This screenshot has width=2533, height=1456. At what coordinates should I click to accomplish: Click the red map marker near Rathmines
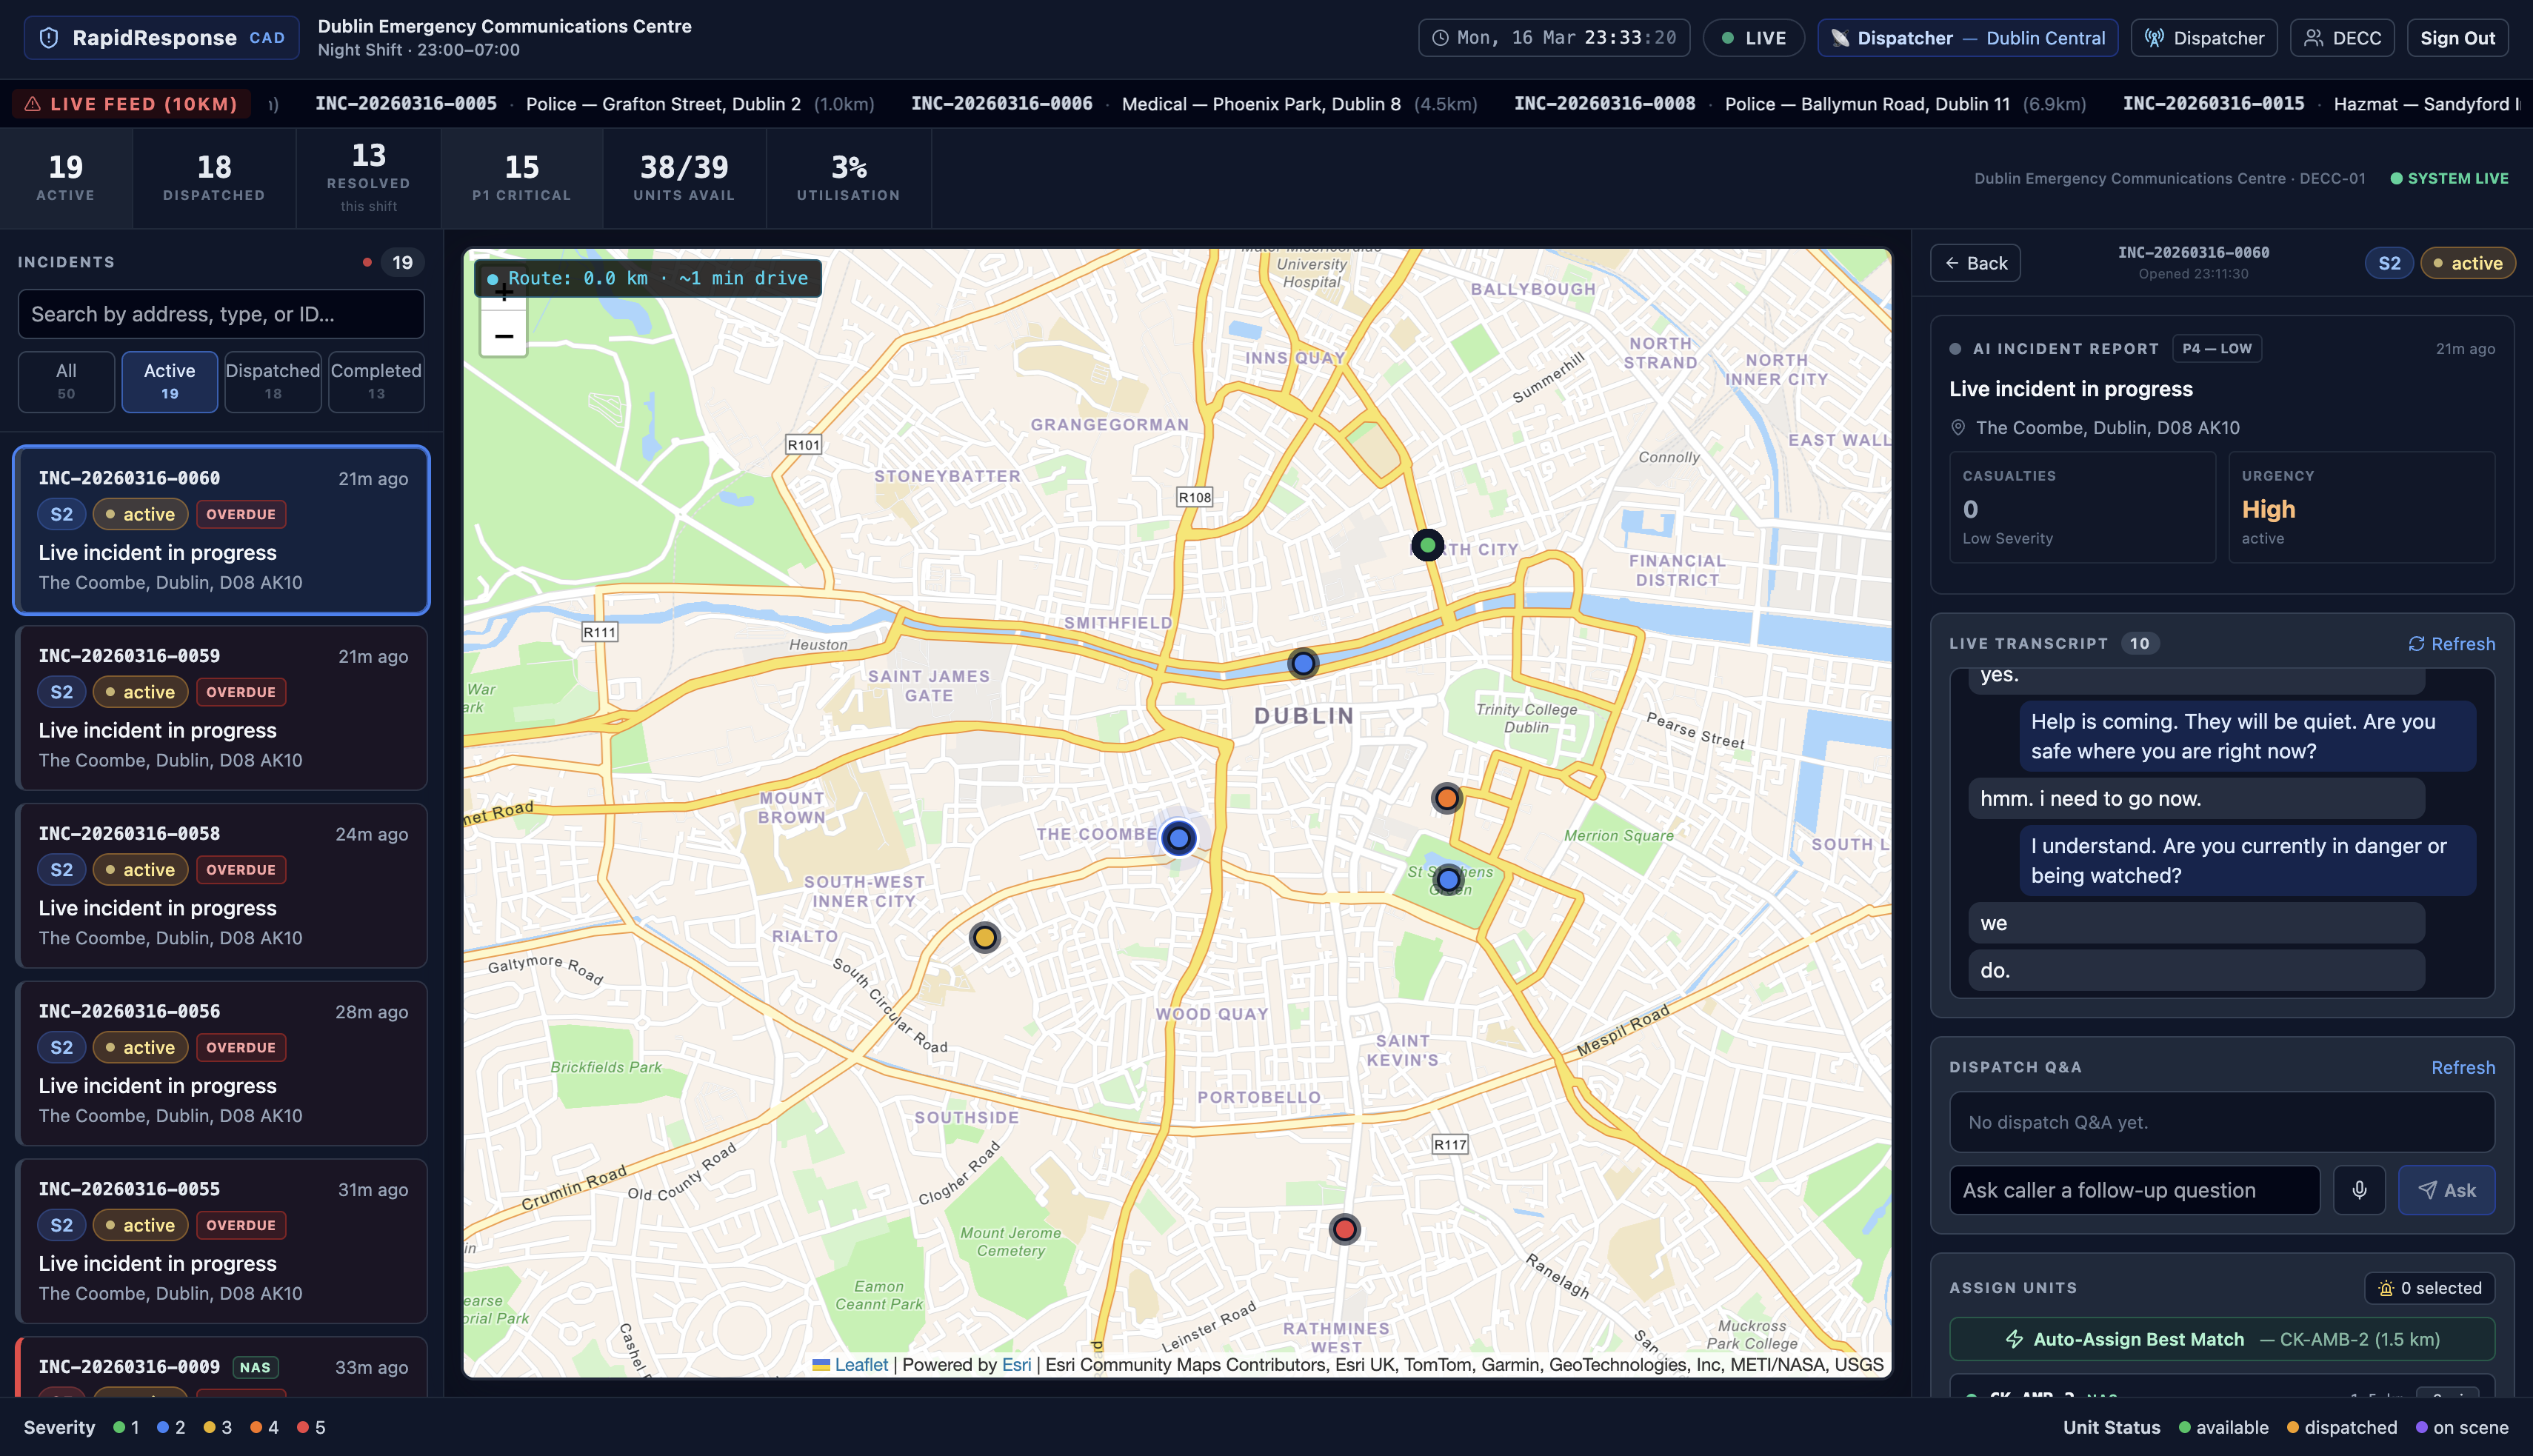[1344, 1229]
